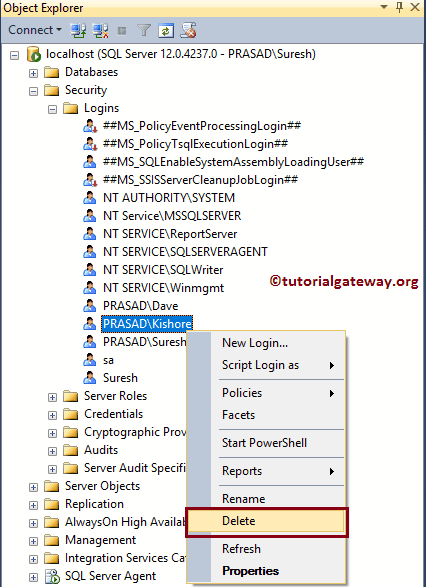This screenshot has height=587, width=426.
Task: Click the localhost server database icon
Action: [x=34, y=55]
